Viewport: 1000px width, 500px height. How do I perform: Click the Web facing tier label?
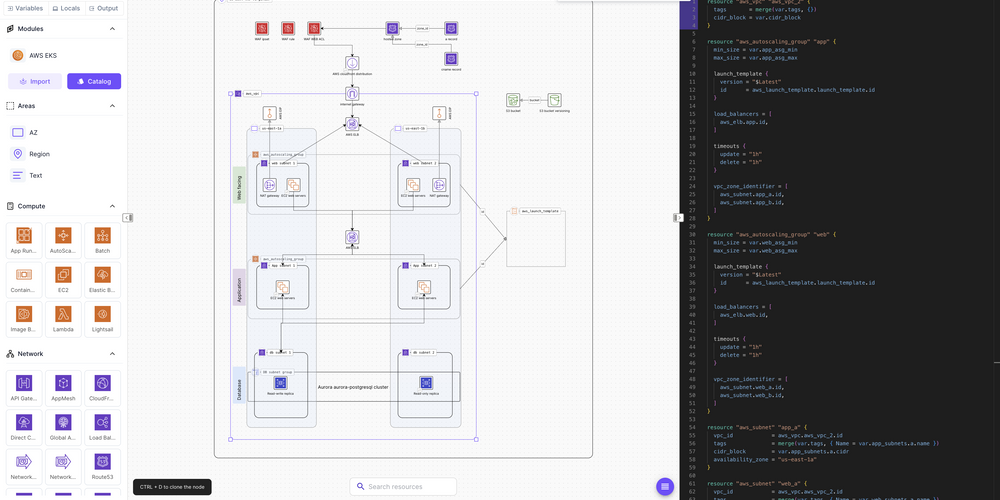[x=239, y=185]
